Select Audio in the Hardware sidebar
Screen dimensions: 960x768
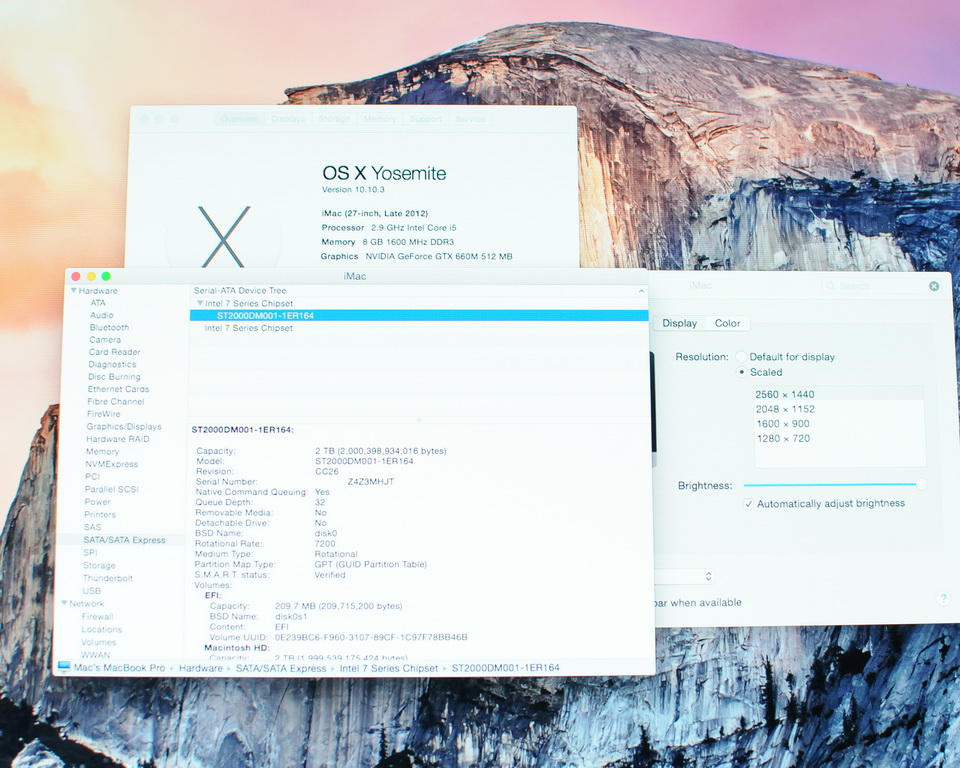pos(102,315)
